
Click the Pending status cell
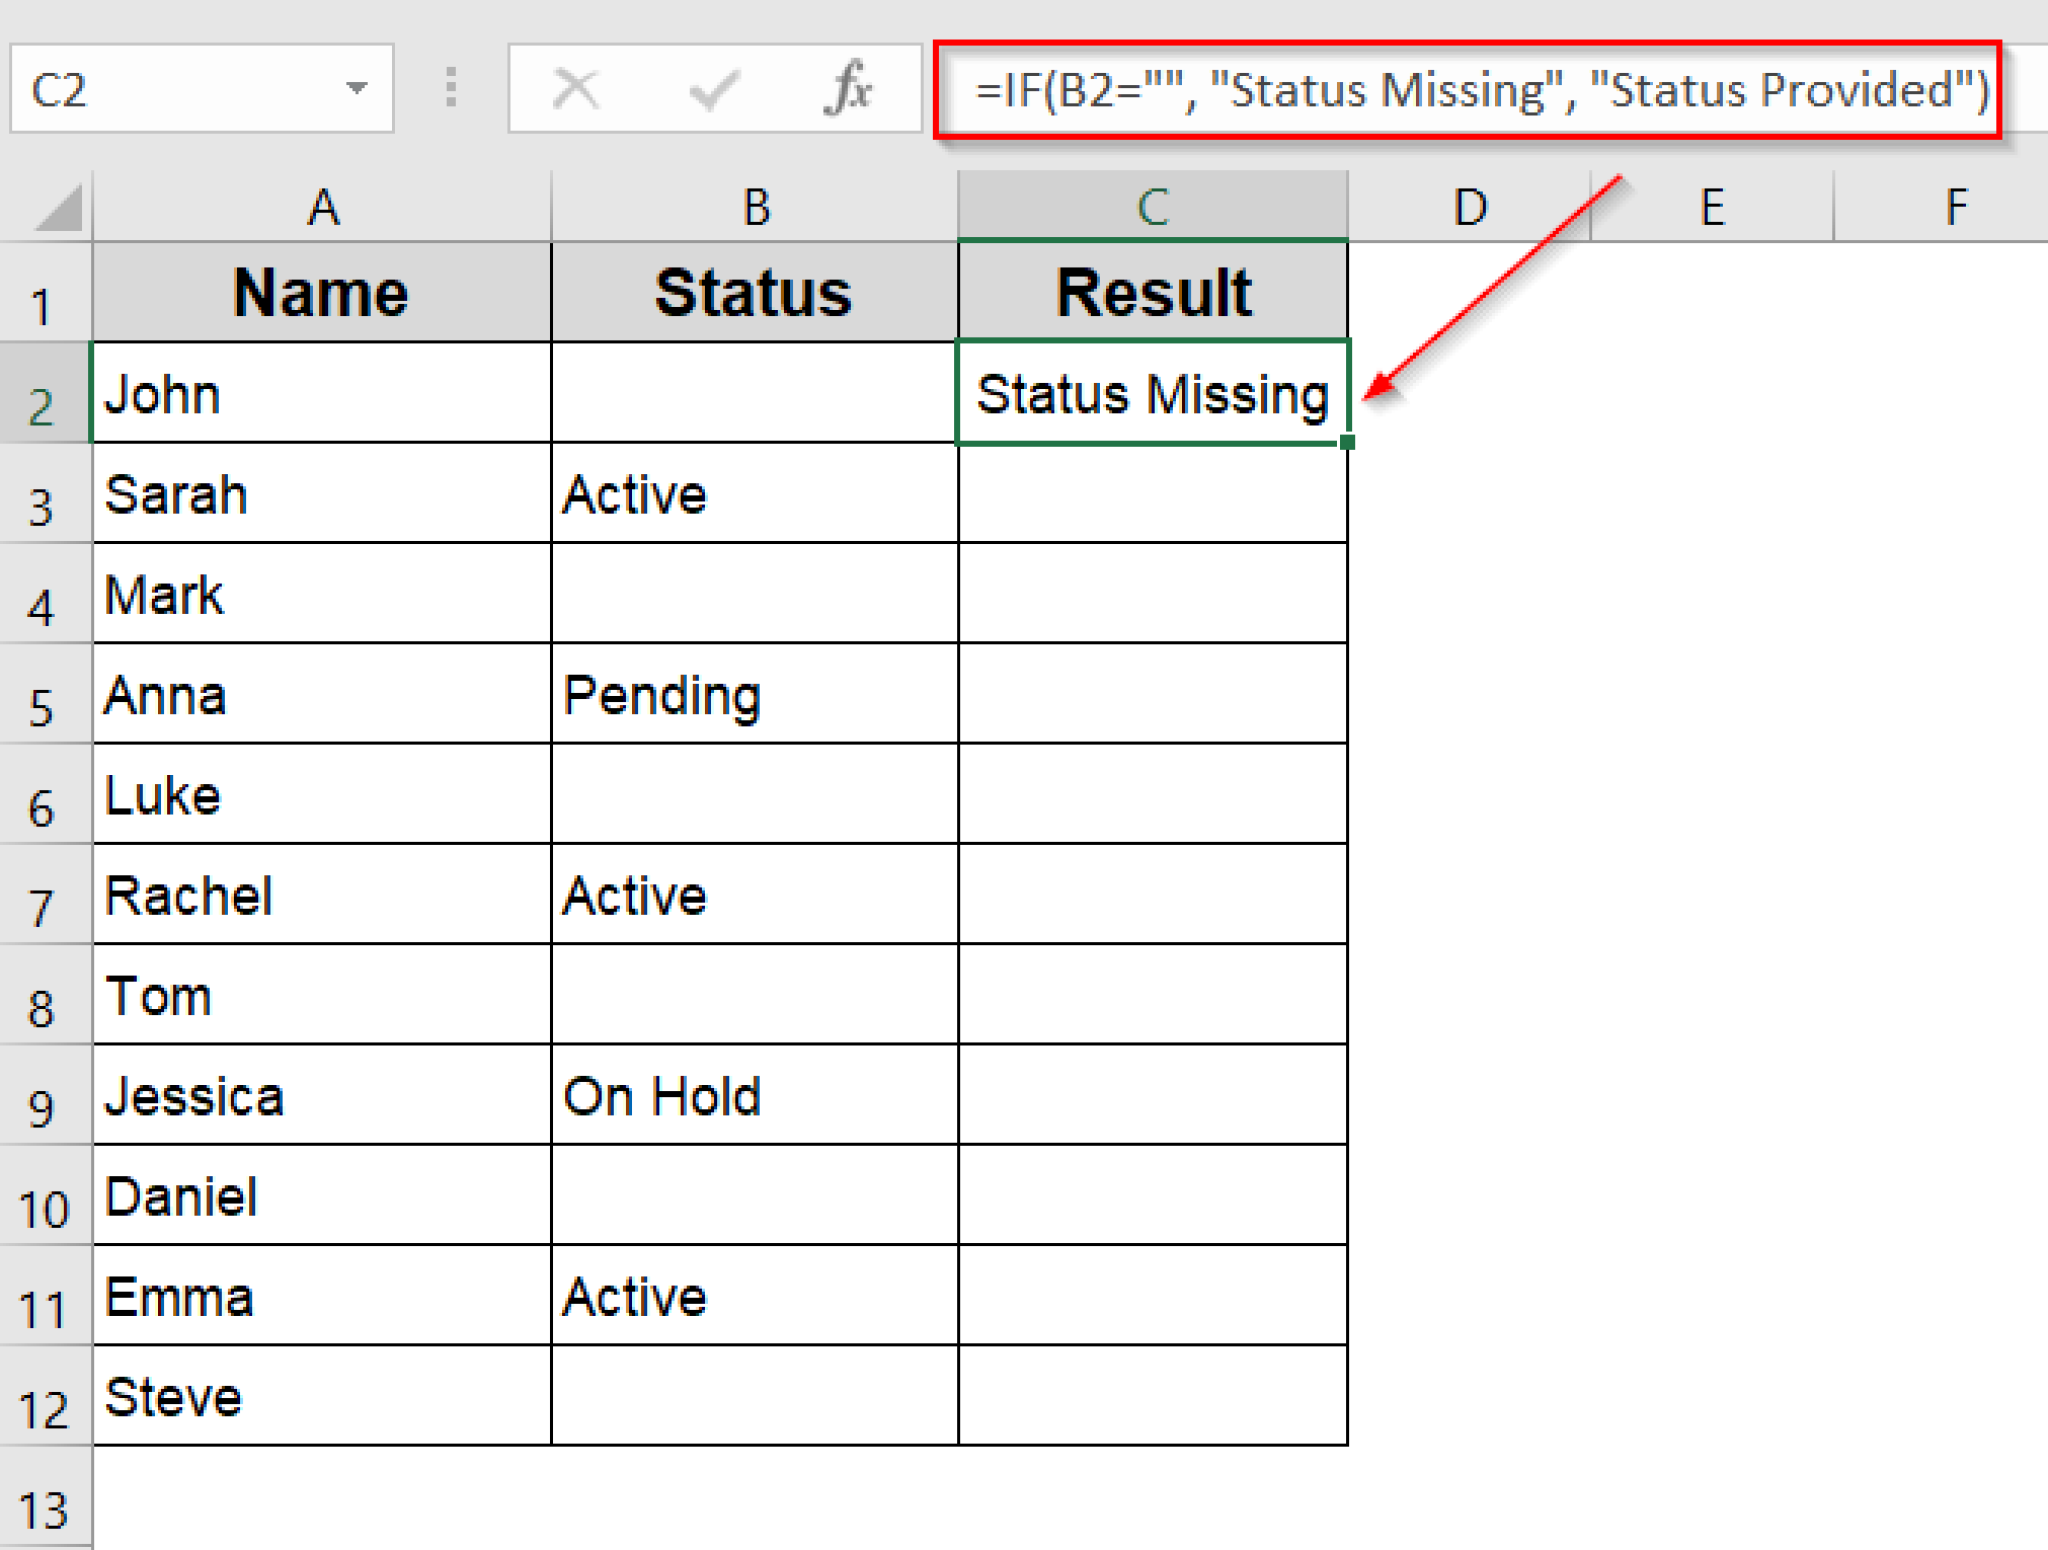(755, 694)
